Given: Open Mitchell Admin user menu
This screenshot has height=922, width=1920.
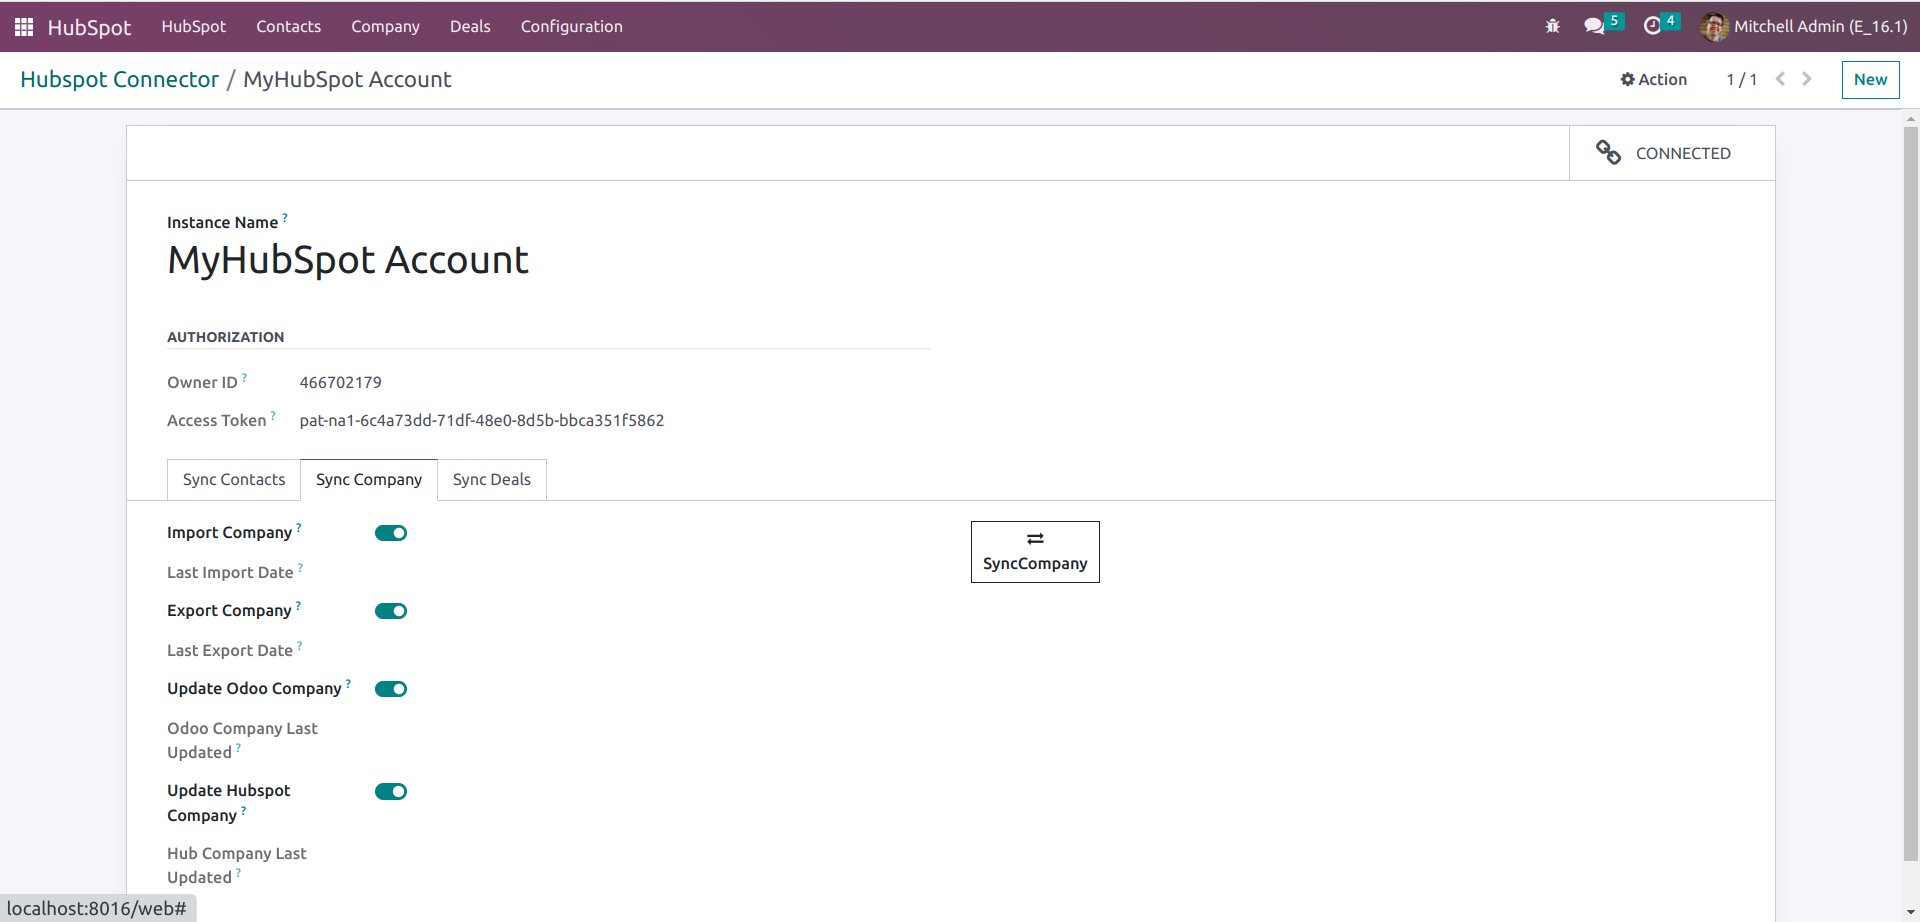Looking at the screenshot, I should pos(1804,27).
